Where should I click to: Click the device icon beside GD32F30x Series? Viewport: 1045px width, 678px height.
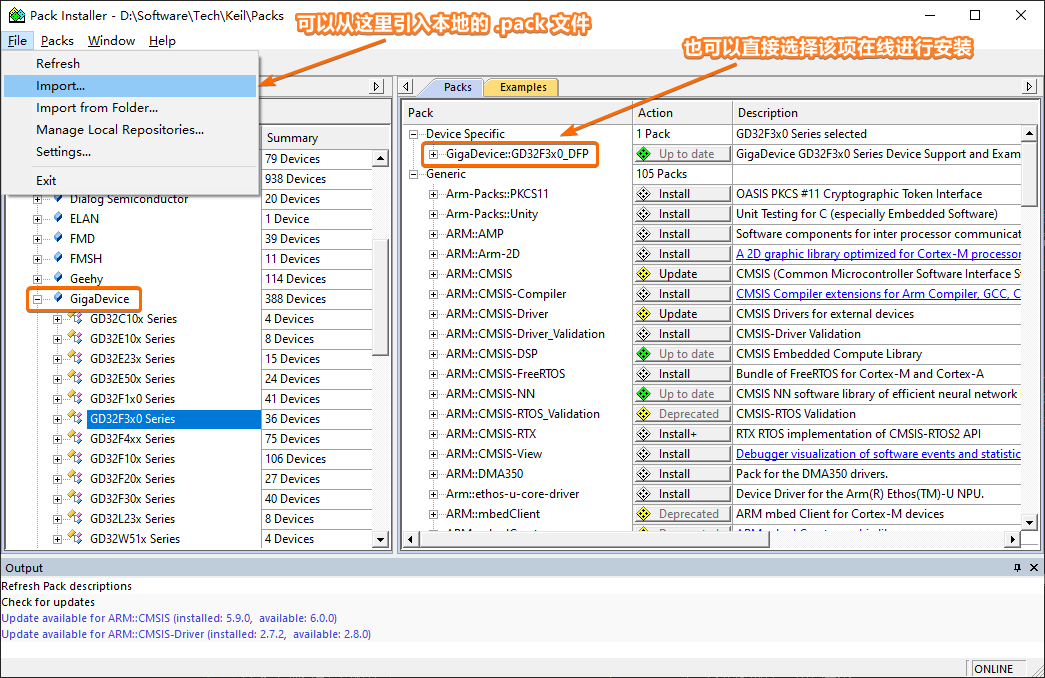(x=76, y=498)
